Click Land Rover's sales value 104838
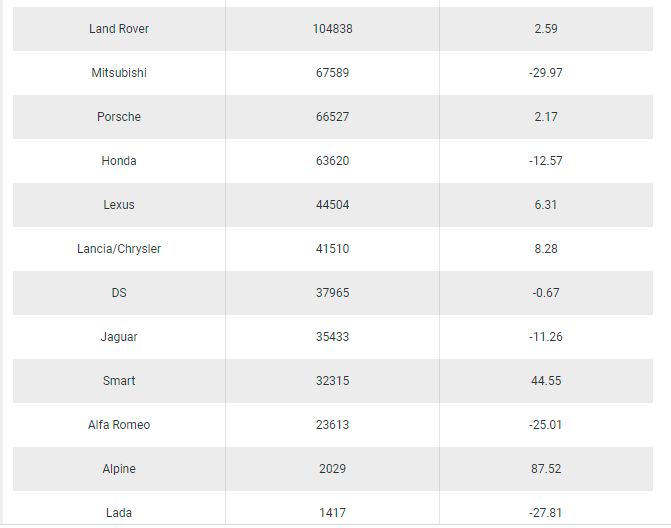 pos(332,29)
